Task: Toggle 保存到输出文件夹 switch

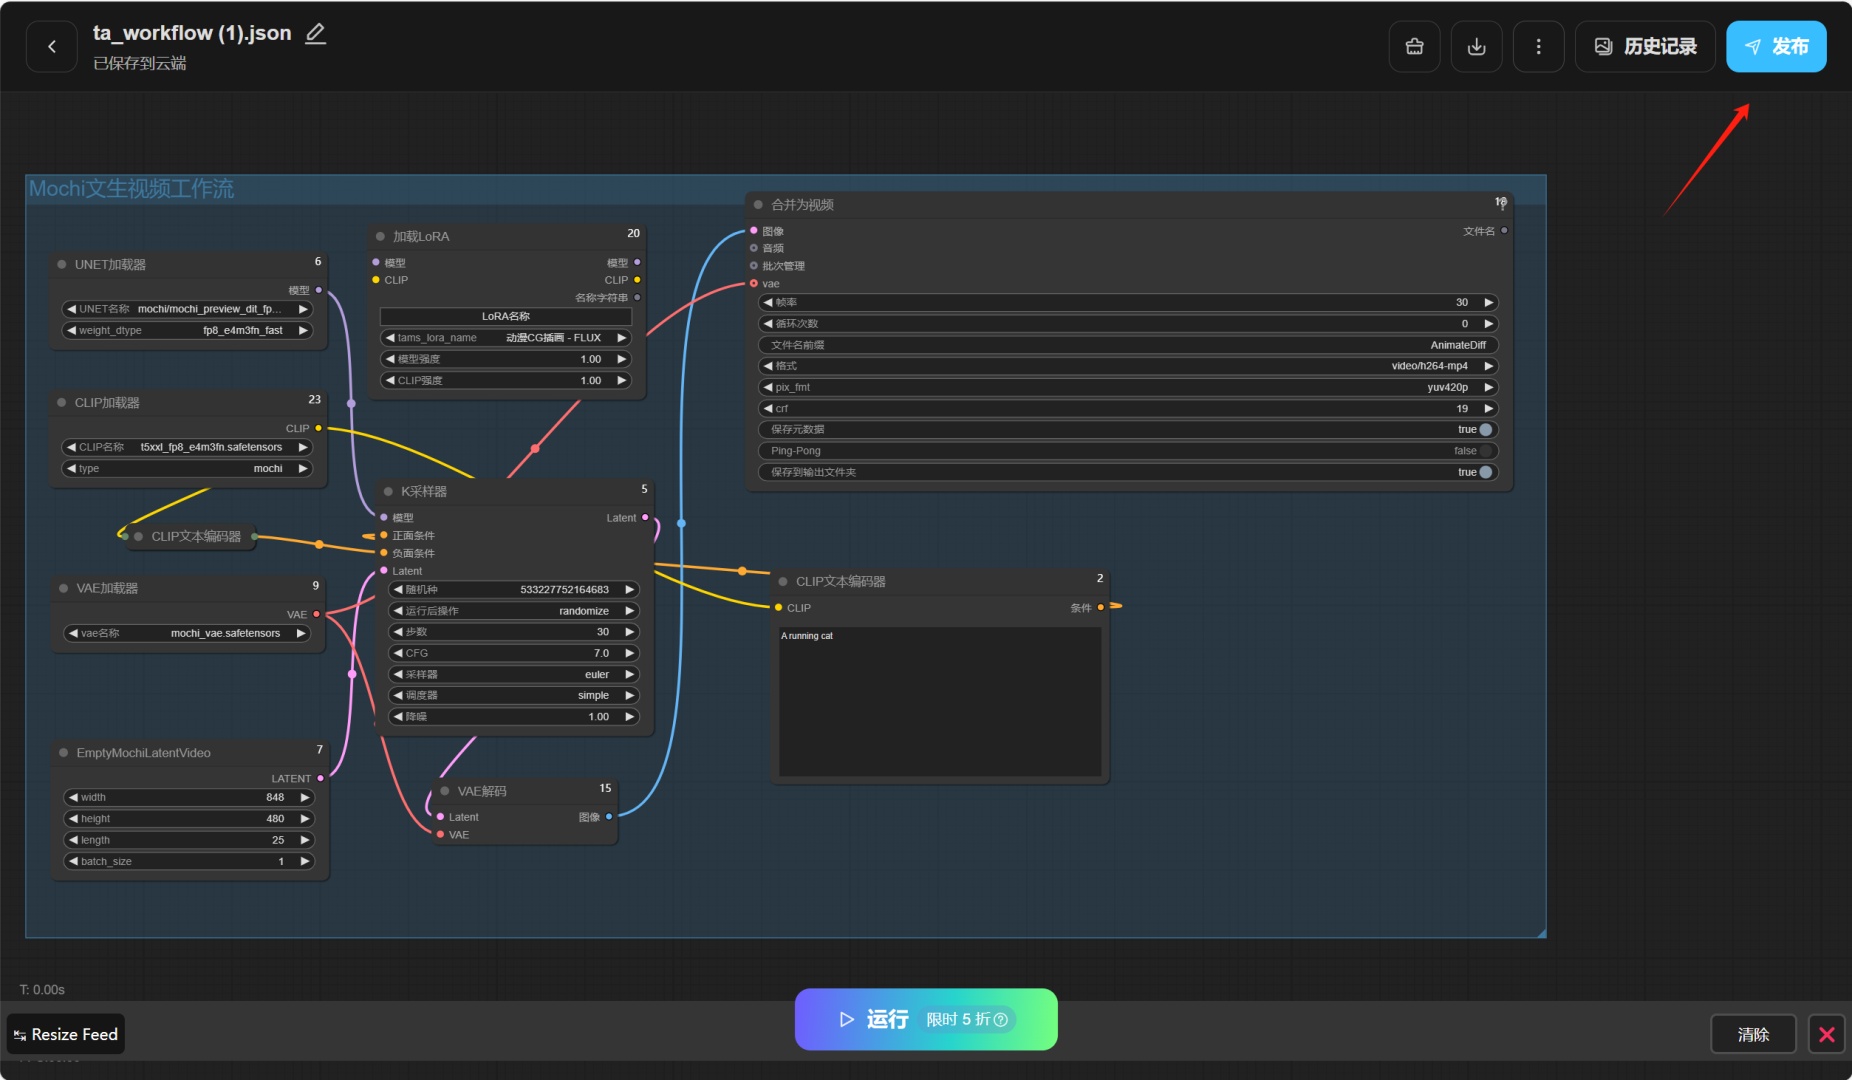Action: [1486, 472]
